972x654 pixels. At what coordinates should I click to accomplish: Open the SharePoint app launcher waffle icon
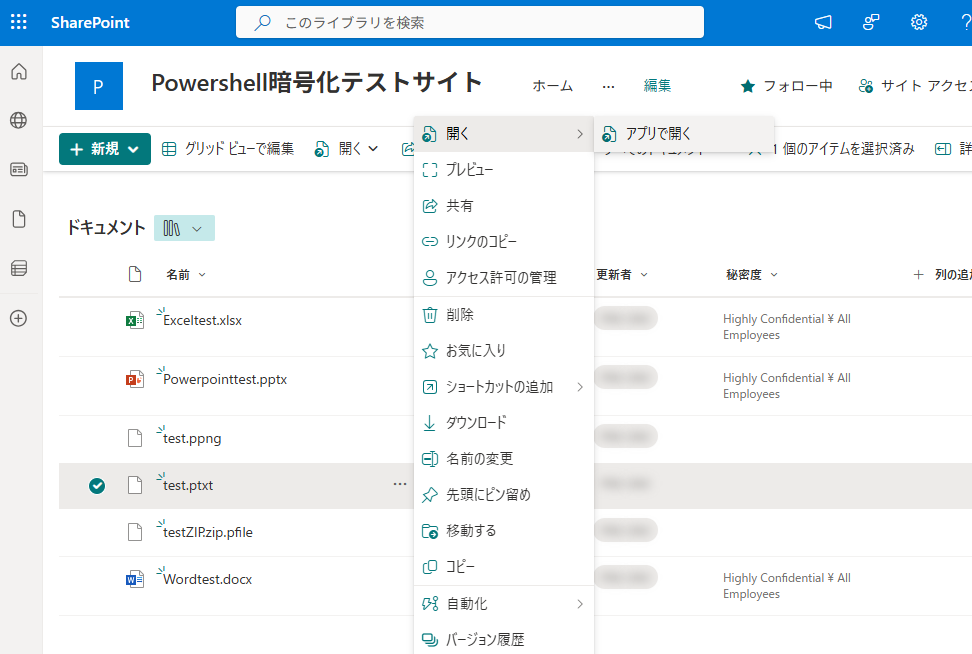click(x=18, y=22)
